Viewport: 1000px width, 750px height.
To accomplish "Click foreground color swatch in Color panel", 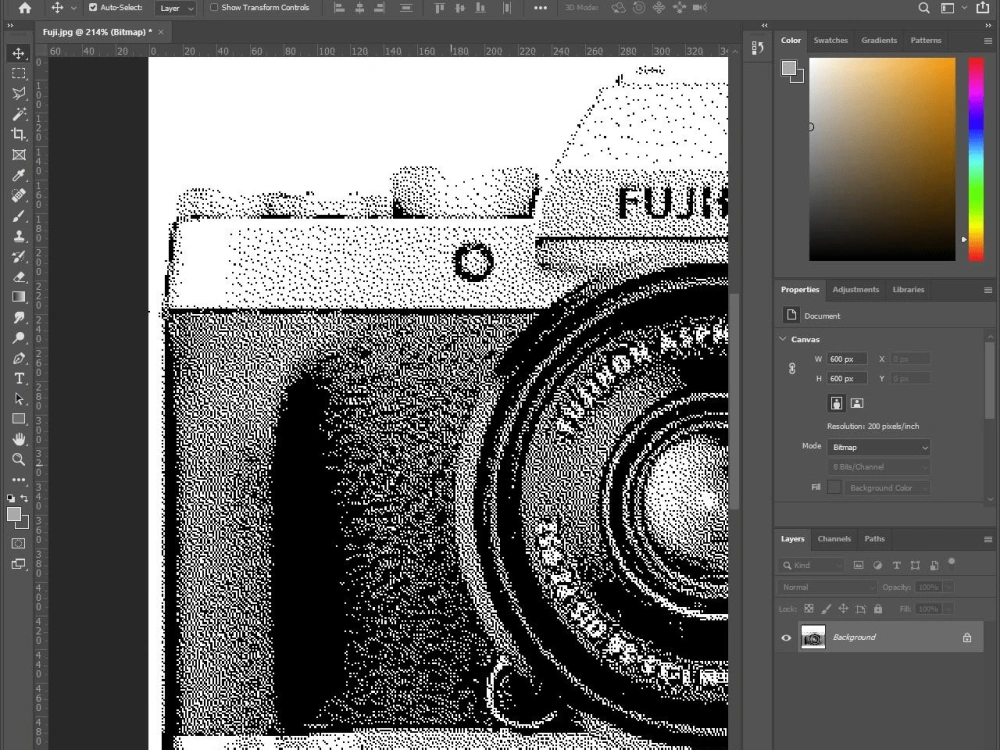I will (x=789, y=68).
